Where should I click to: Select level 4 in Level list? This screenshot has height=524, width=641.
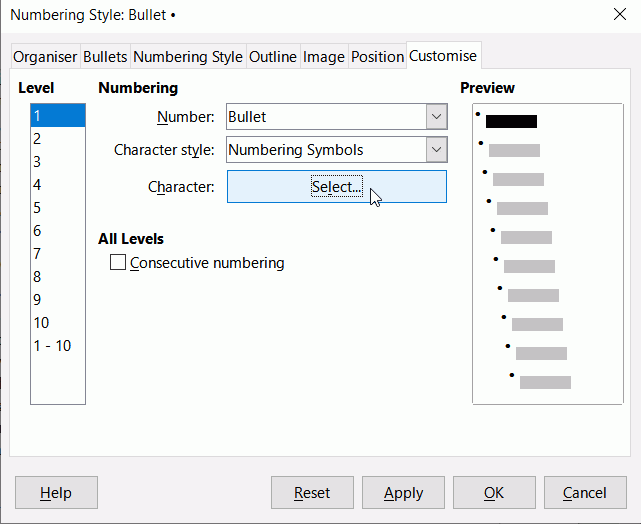pos(58,185)
